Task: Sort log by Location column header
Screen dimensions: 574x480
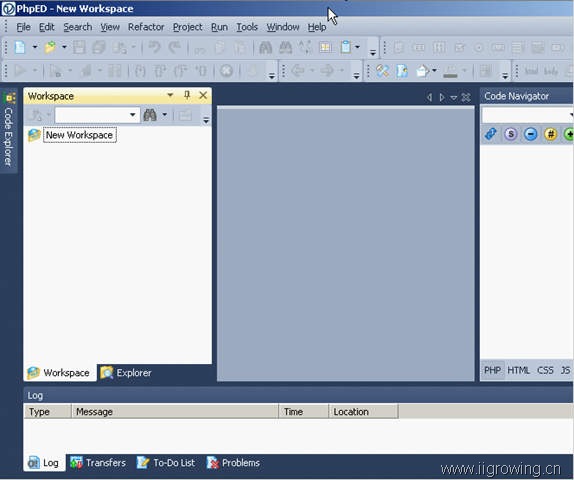Action: (363, 412)
